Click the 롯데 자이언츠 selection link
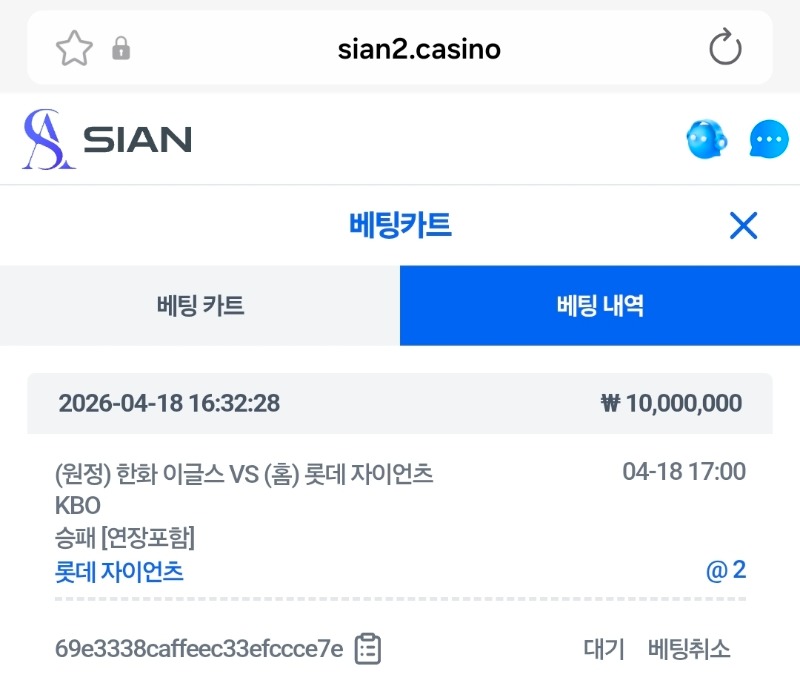The image size is (800, 692). pos(119,572)
